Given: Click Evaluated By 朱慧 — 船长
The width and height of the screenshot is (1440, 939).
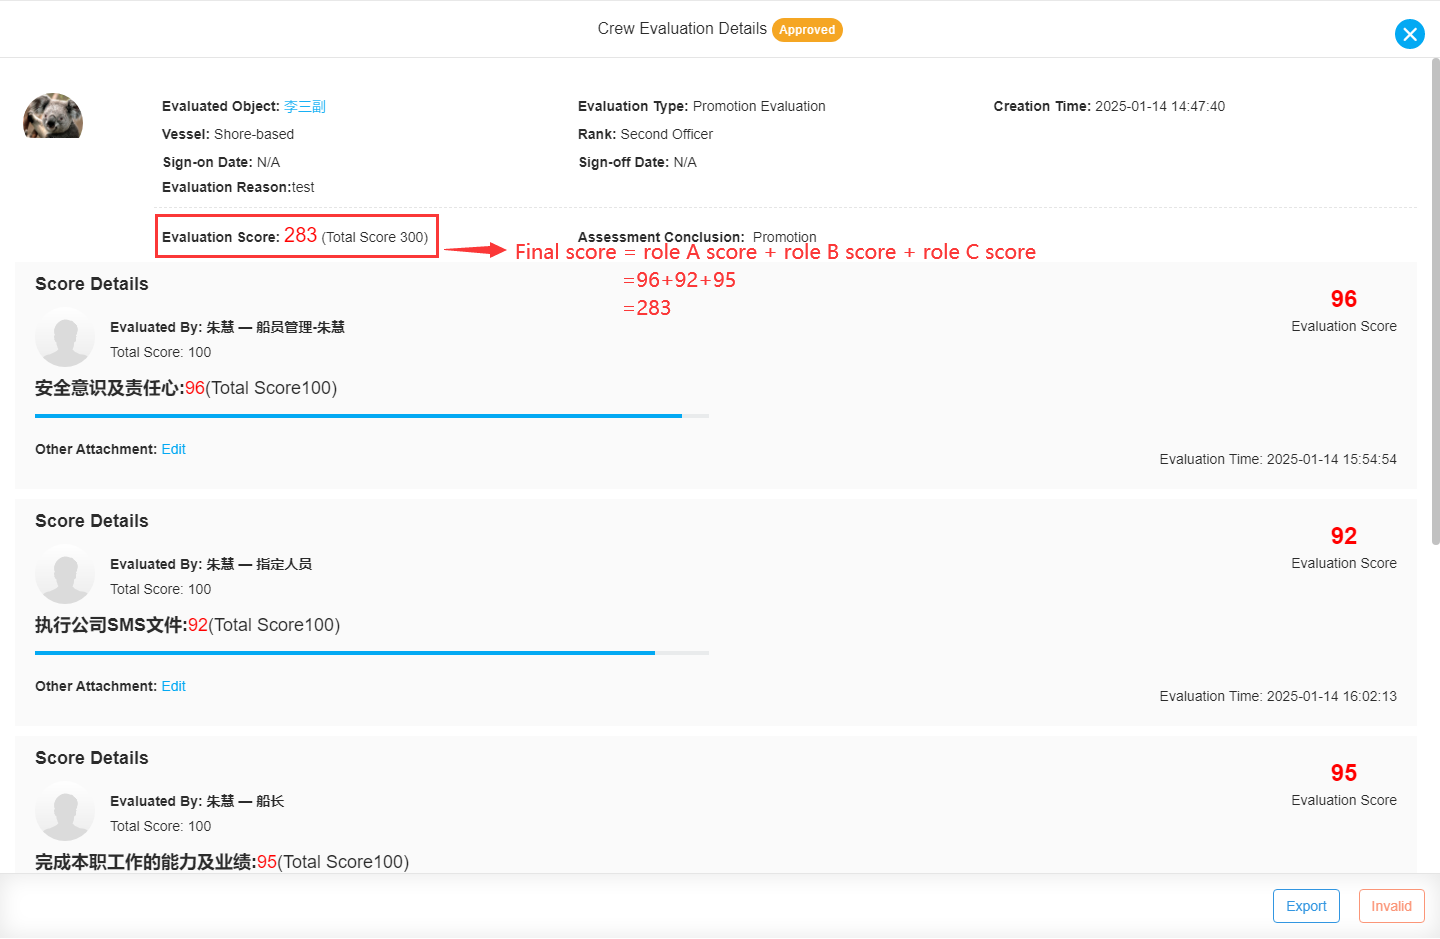Looking at the screenshot, I should tap(197, 801).
